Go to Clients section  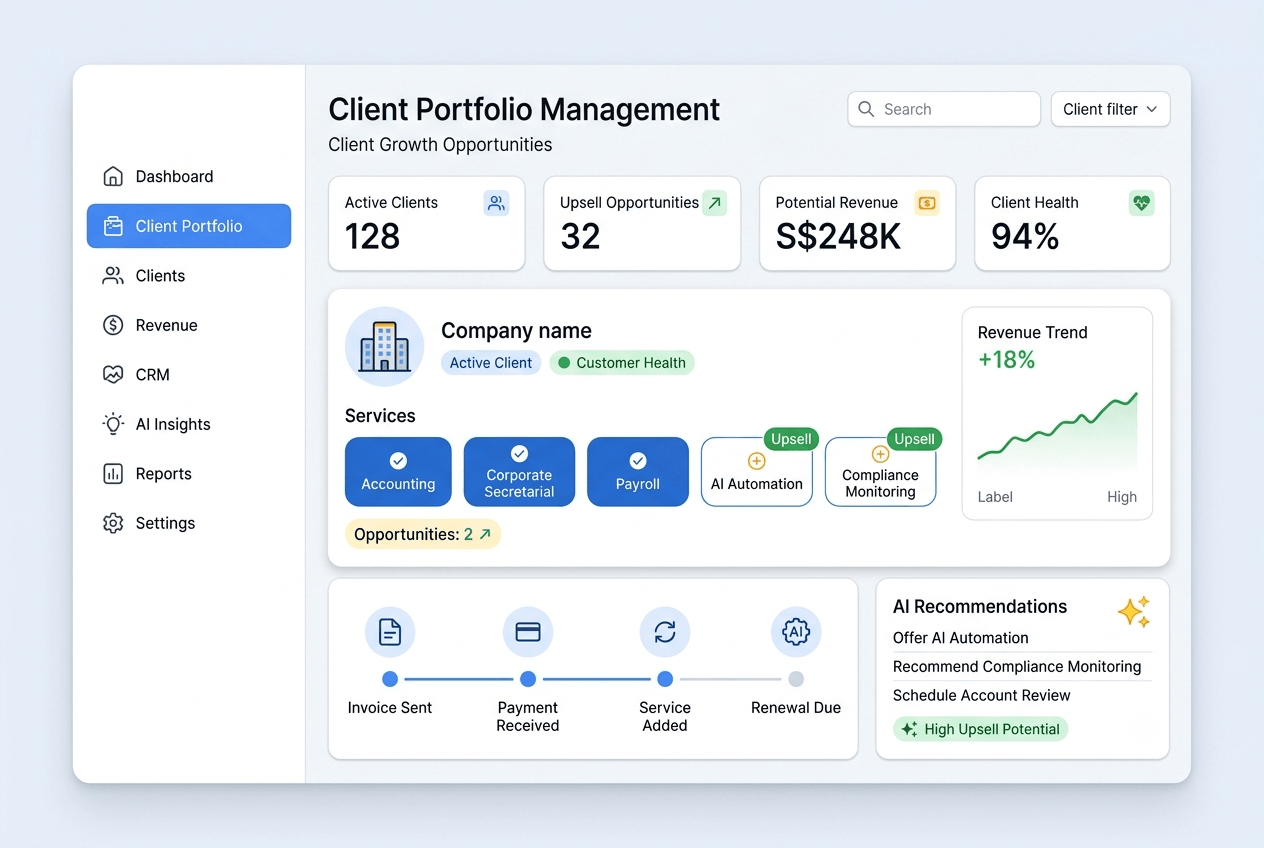pos(189,276)
